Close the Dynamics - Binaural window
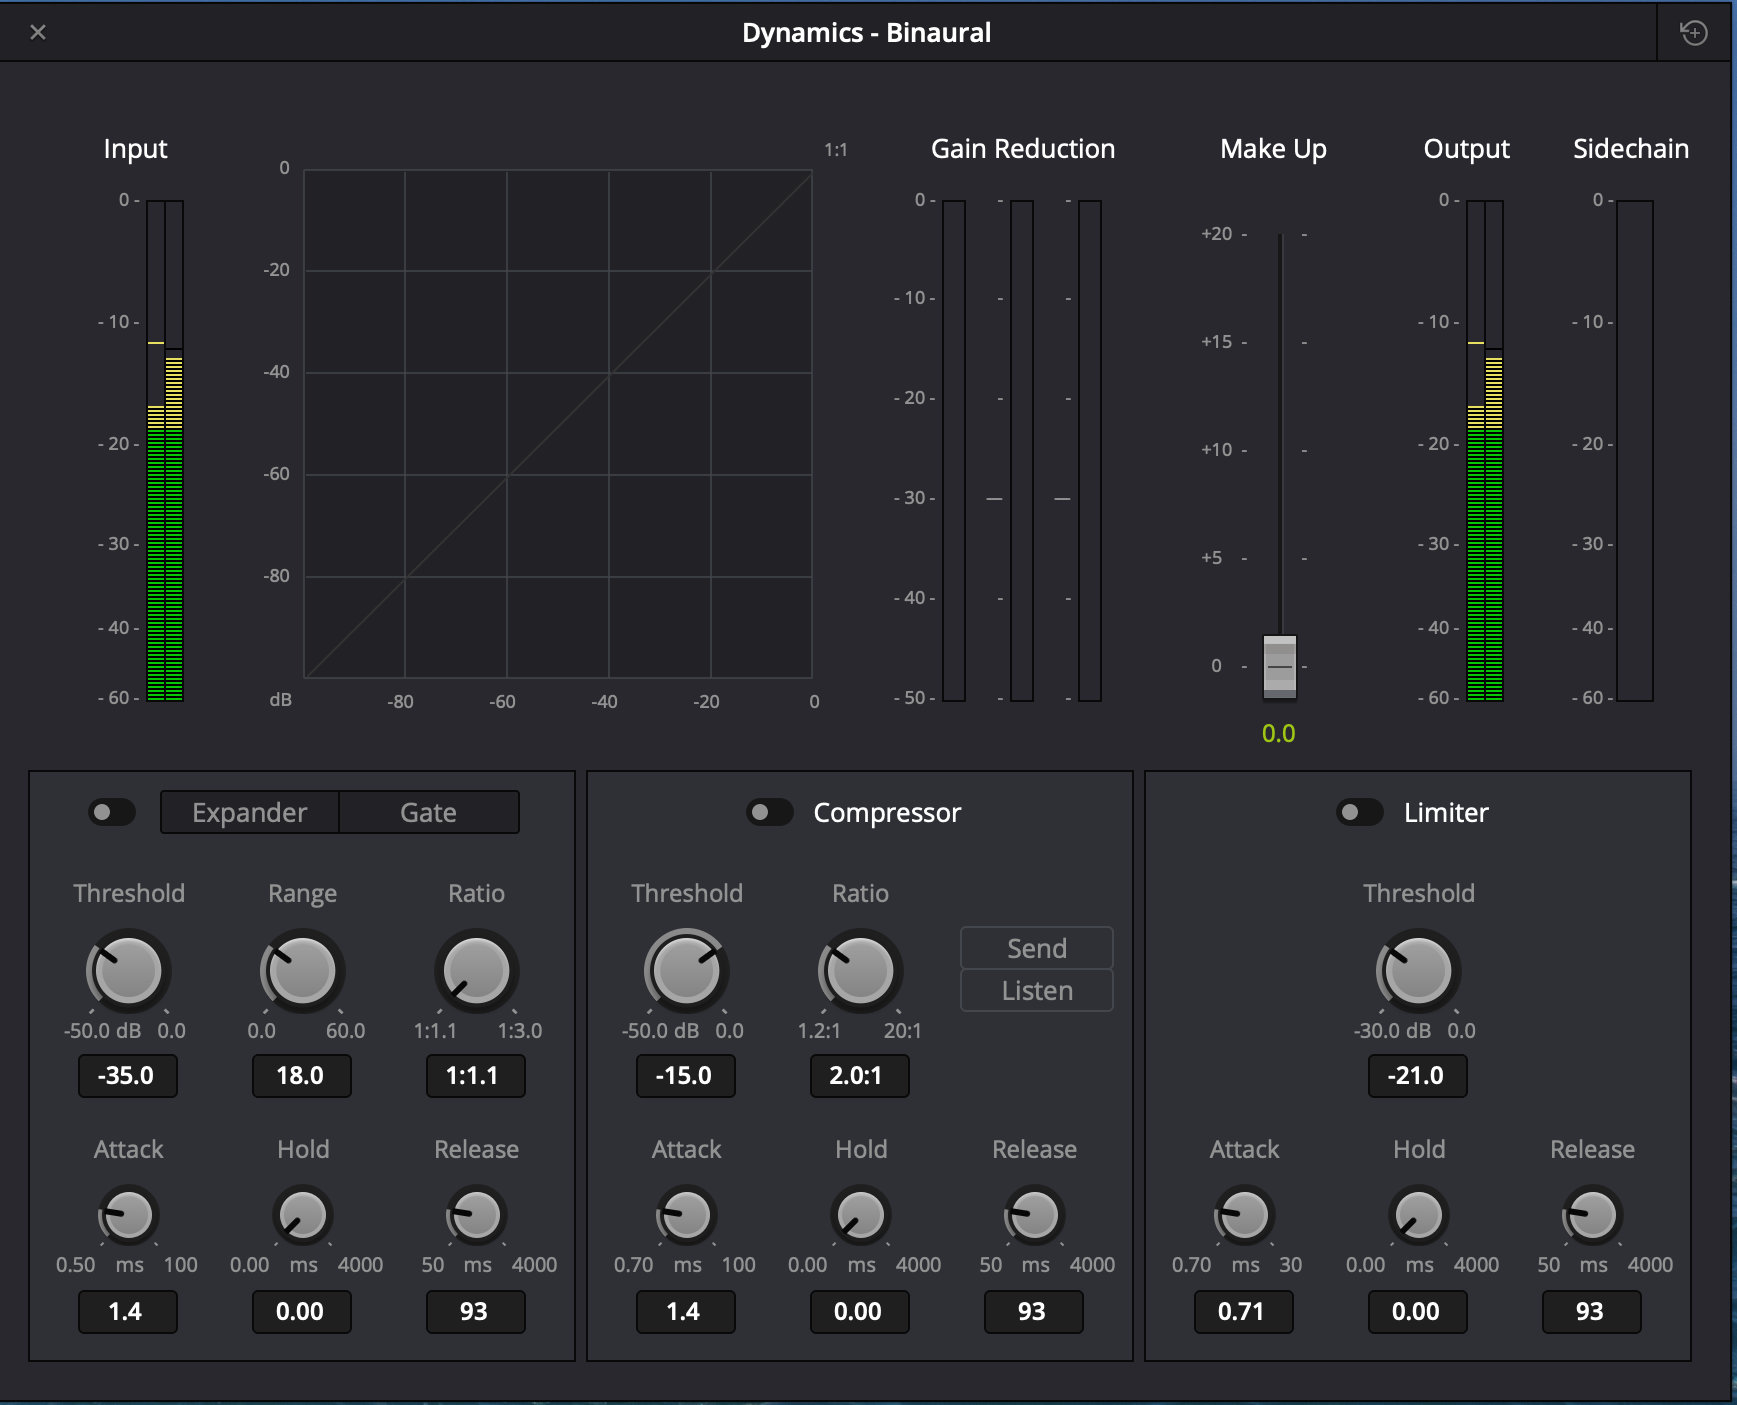 click(x=38, y=32)
